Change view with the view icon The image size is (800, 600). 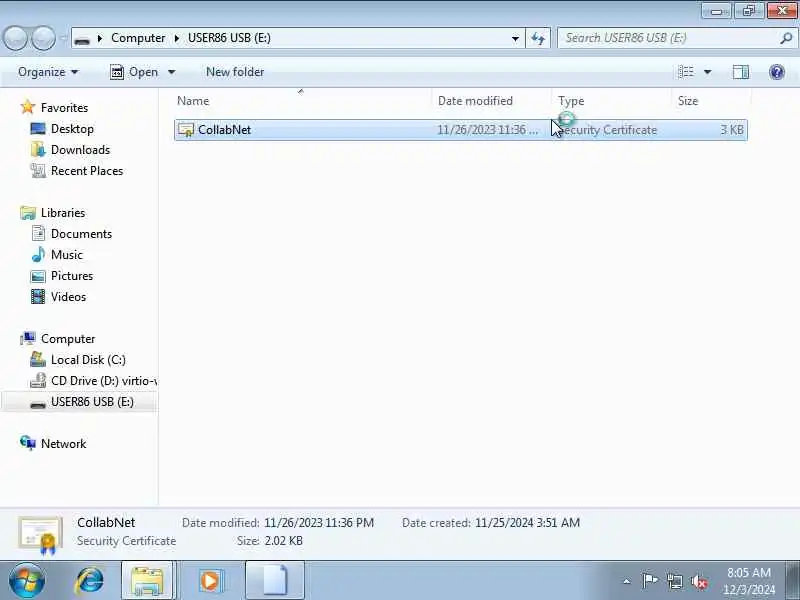coord(686,72)
